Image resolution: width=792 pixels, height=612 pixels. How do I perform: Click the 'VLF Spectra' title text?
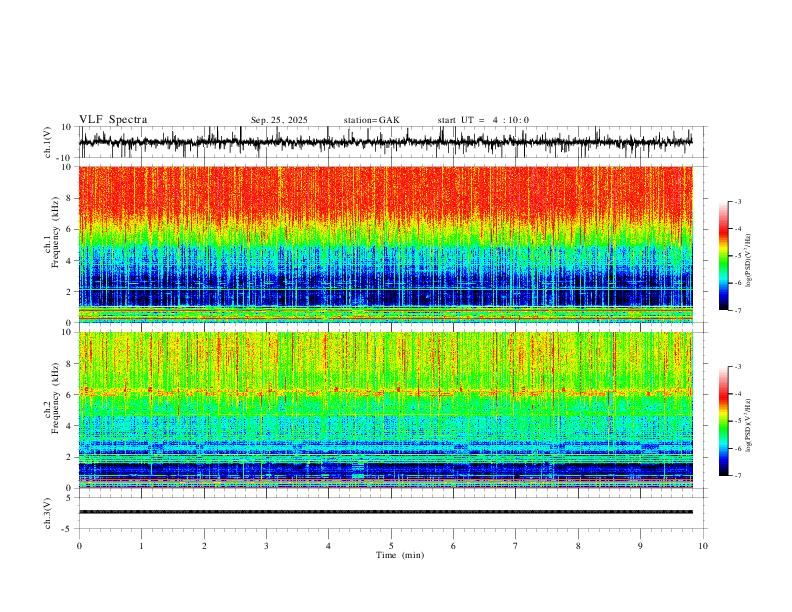113,120
